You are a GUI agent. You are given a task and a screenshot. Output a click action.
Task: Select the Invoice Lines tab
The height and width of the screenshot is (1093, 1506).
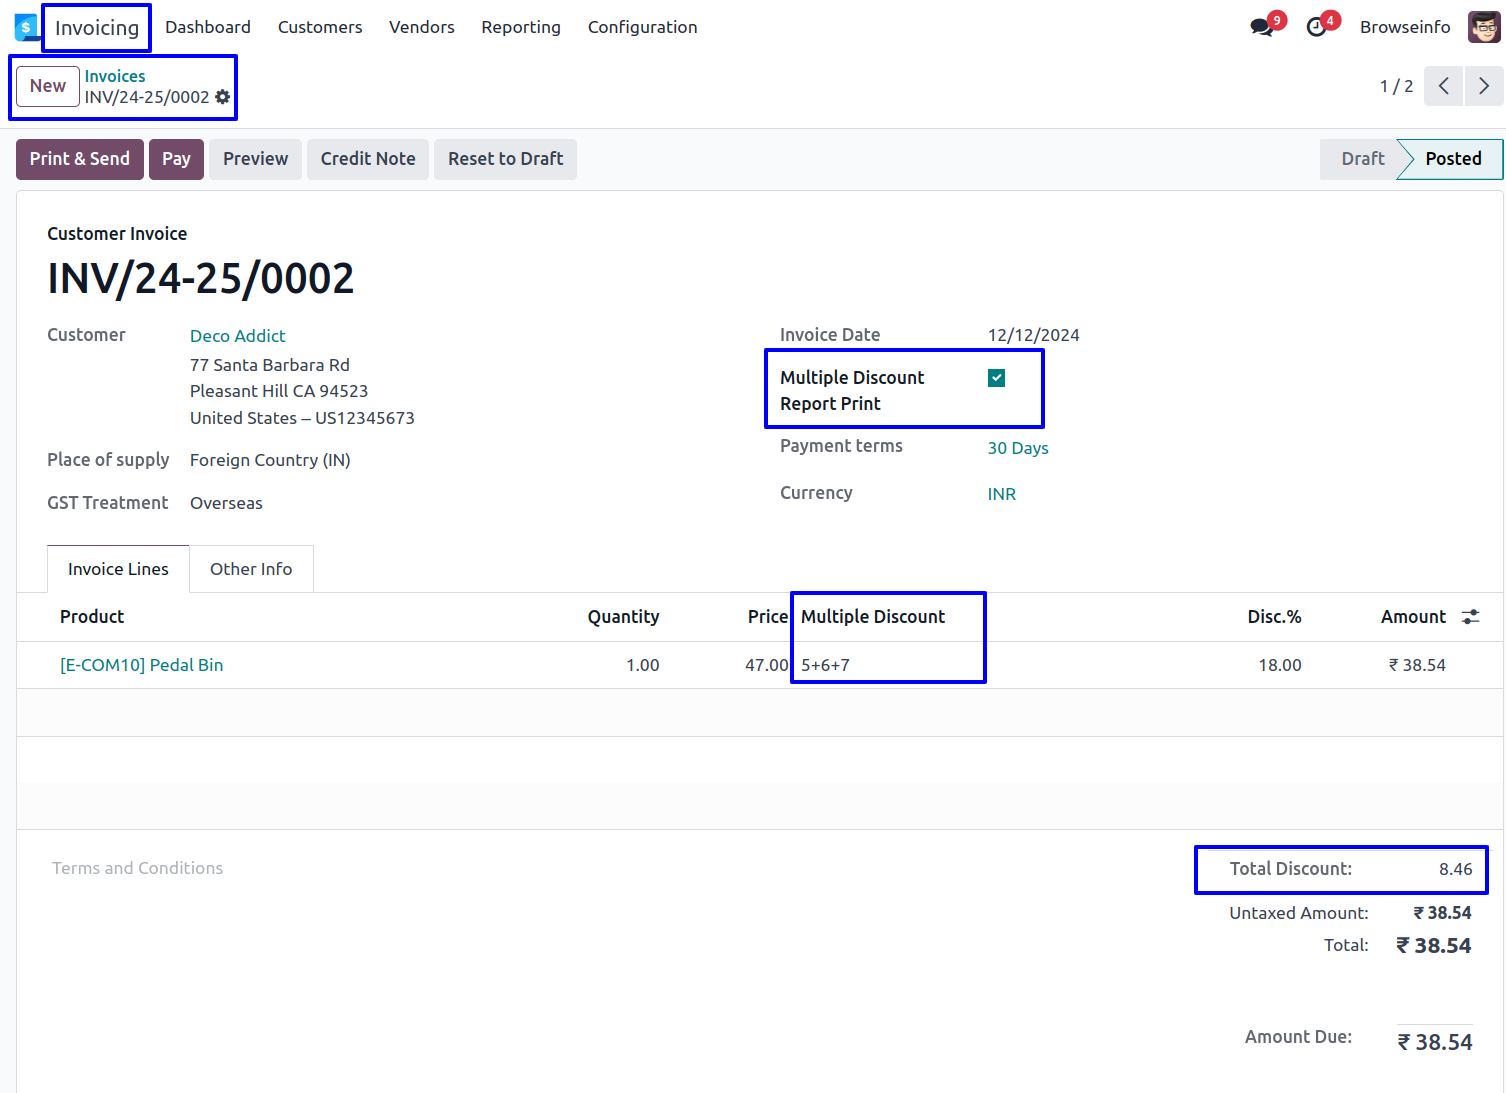[118, 569]
